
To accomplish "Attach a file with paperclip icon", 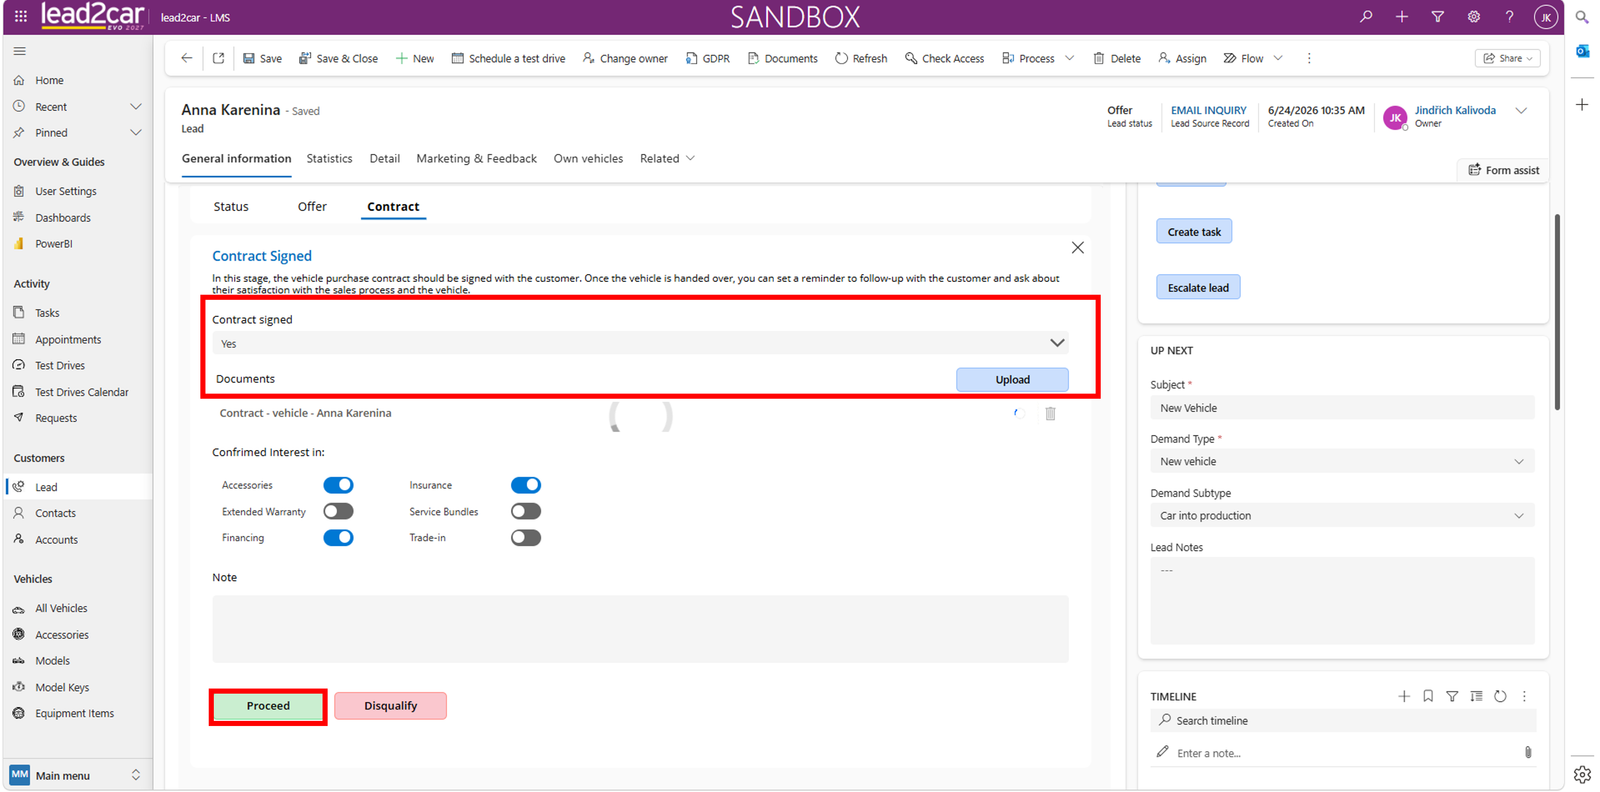I will click(1528, 752).
